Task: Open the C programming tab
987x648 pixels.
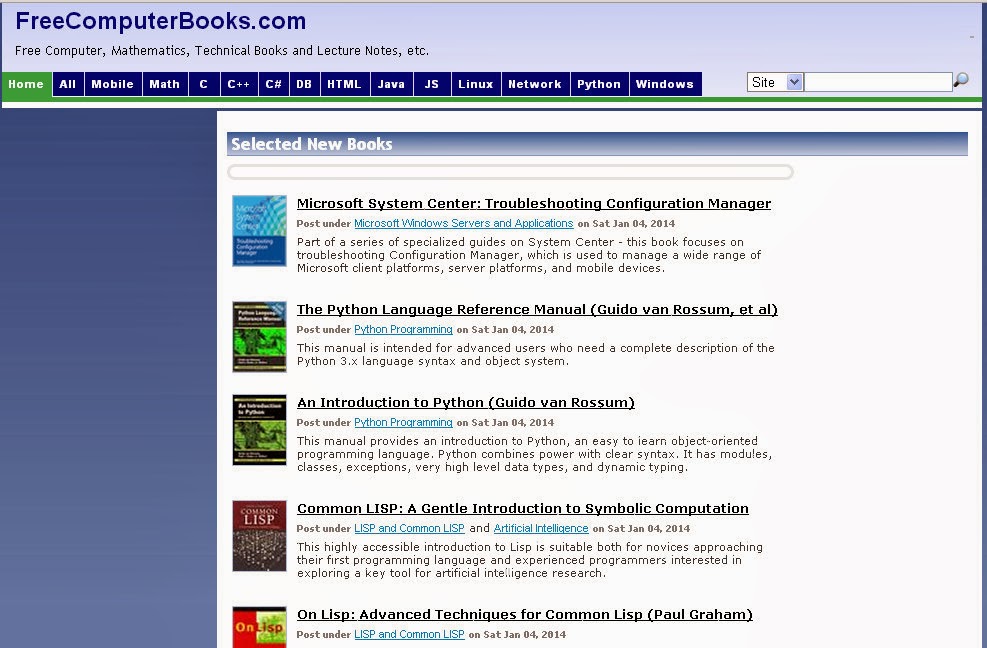Action: click(x=204, y=84)
